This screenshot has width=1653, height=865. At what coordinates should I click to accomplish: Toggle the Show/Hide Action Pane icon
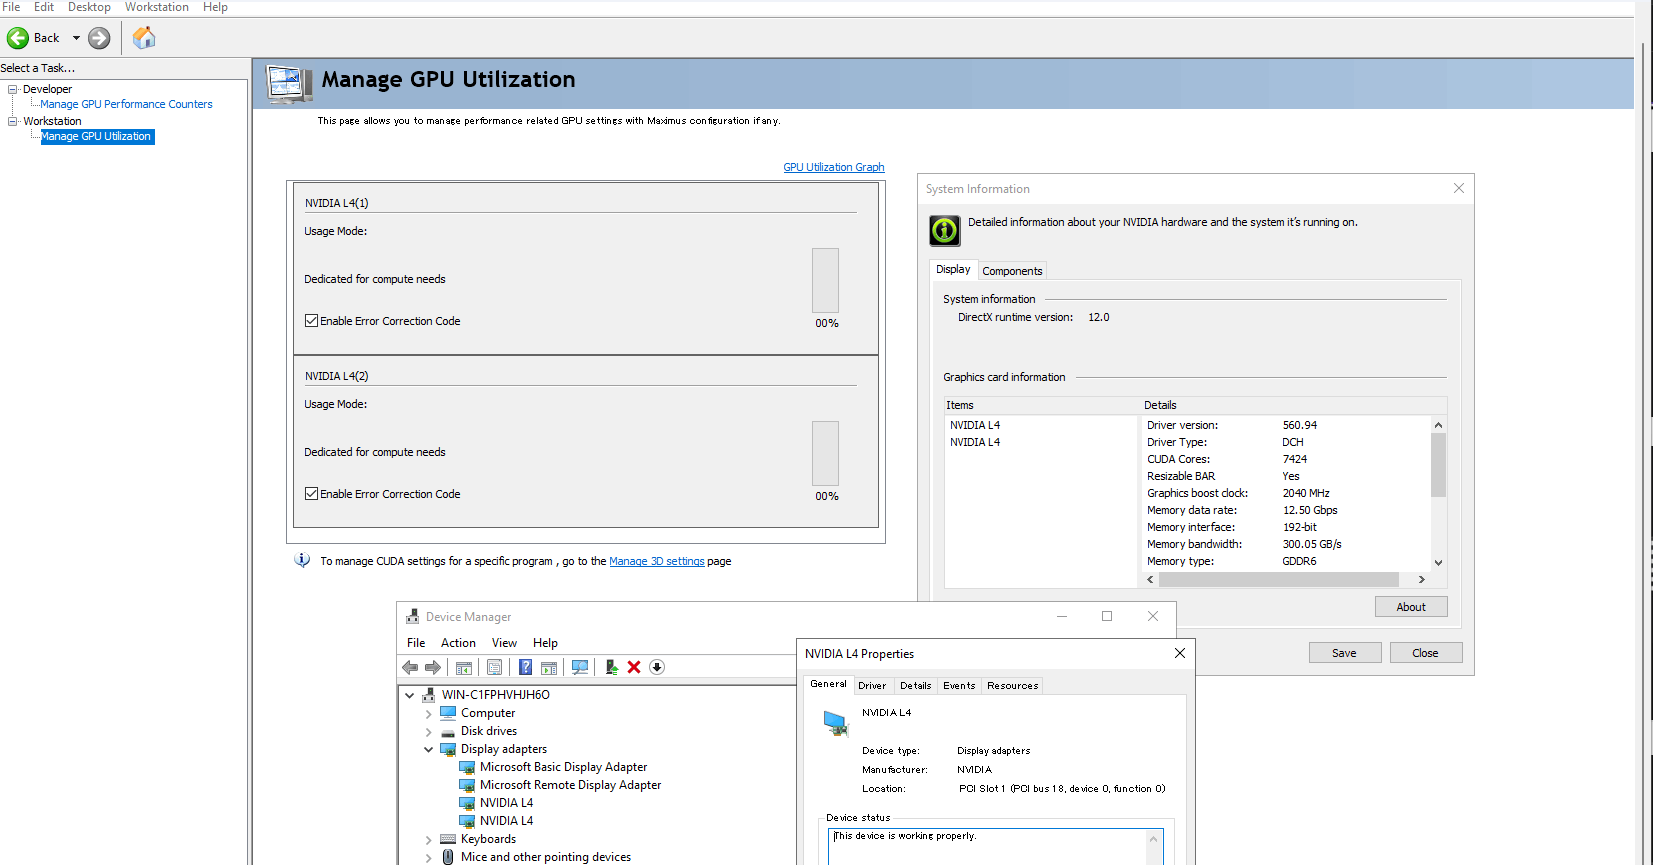(549, 667)
